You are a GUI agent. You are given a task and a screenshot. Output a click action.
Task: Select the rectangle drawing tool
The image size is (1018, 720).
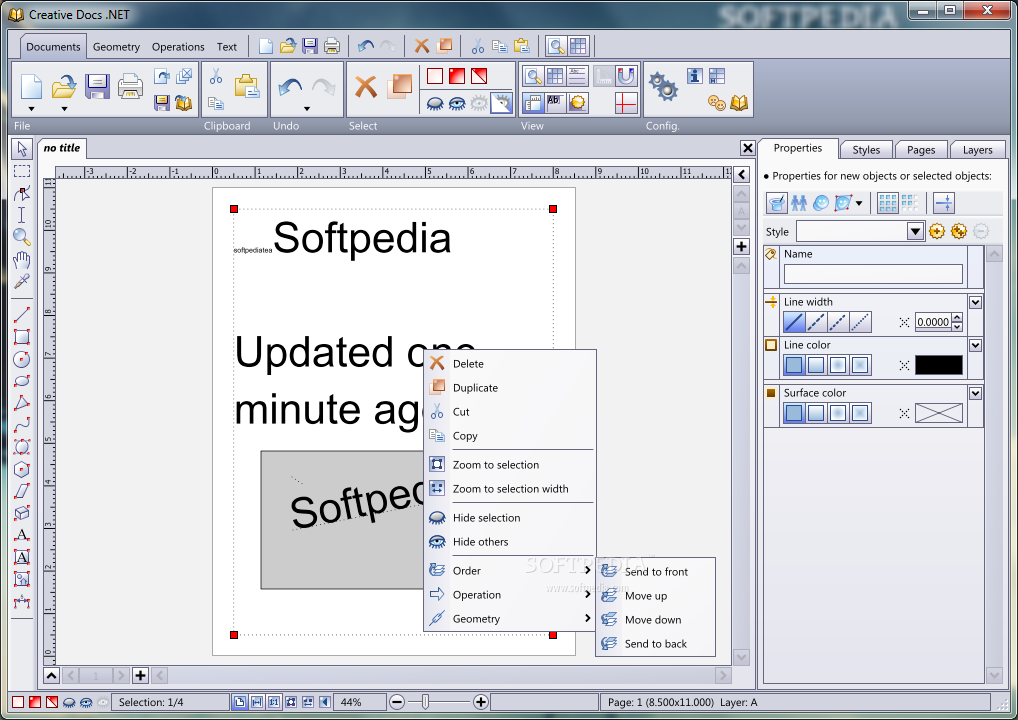click(22, 337)
